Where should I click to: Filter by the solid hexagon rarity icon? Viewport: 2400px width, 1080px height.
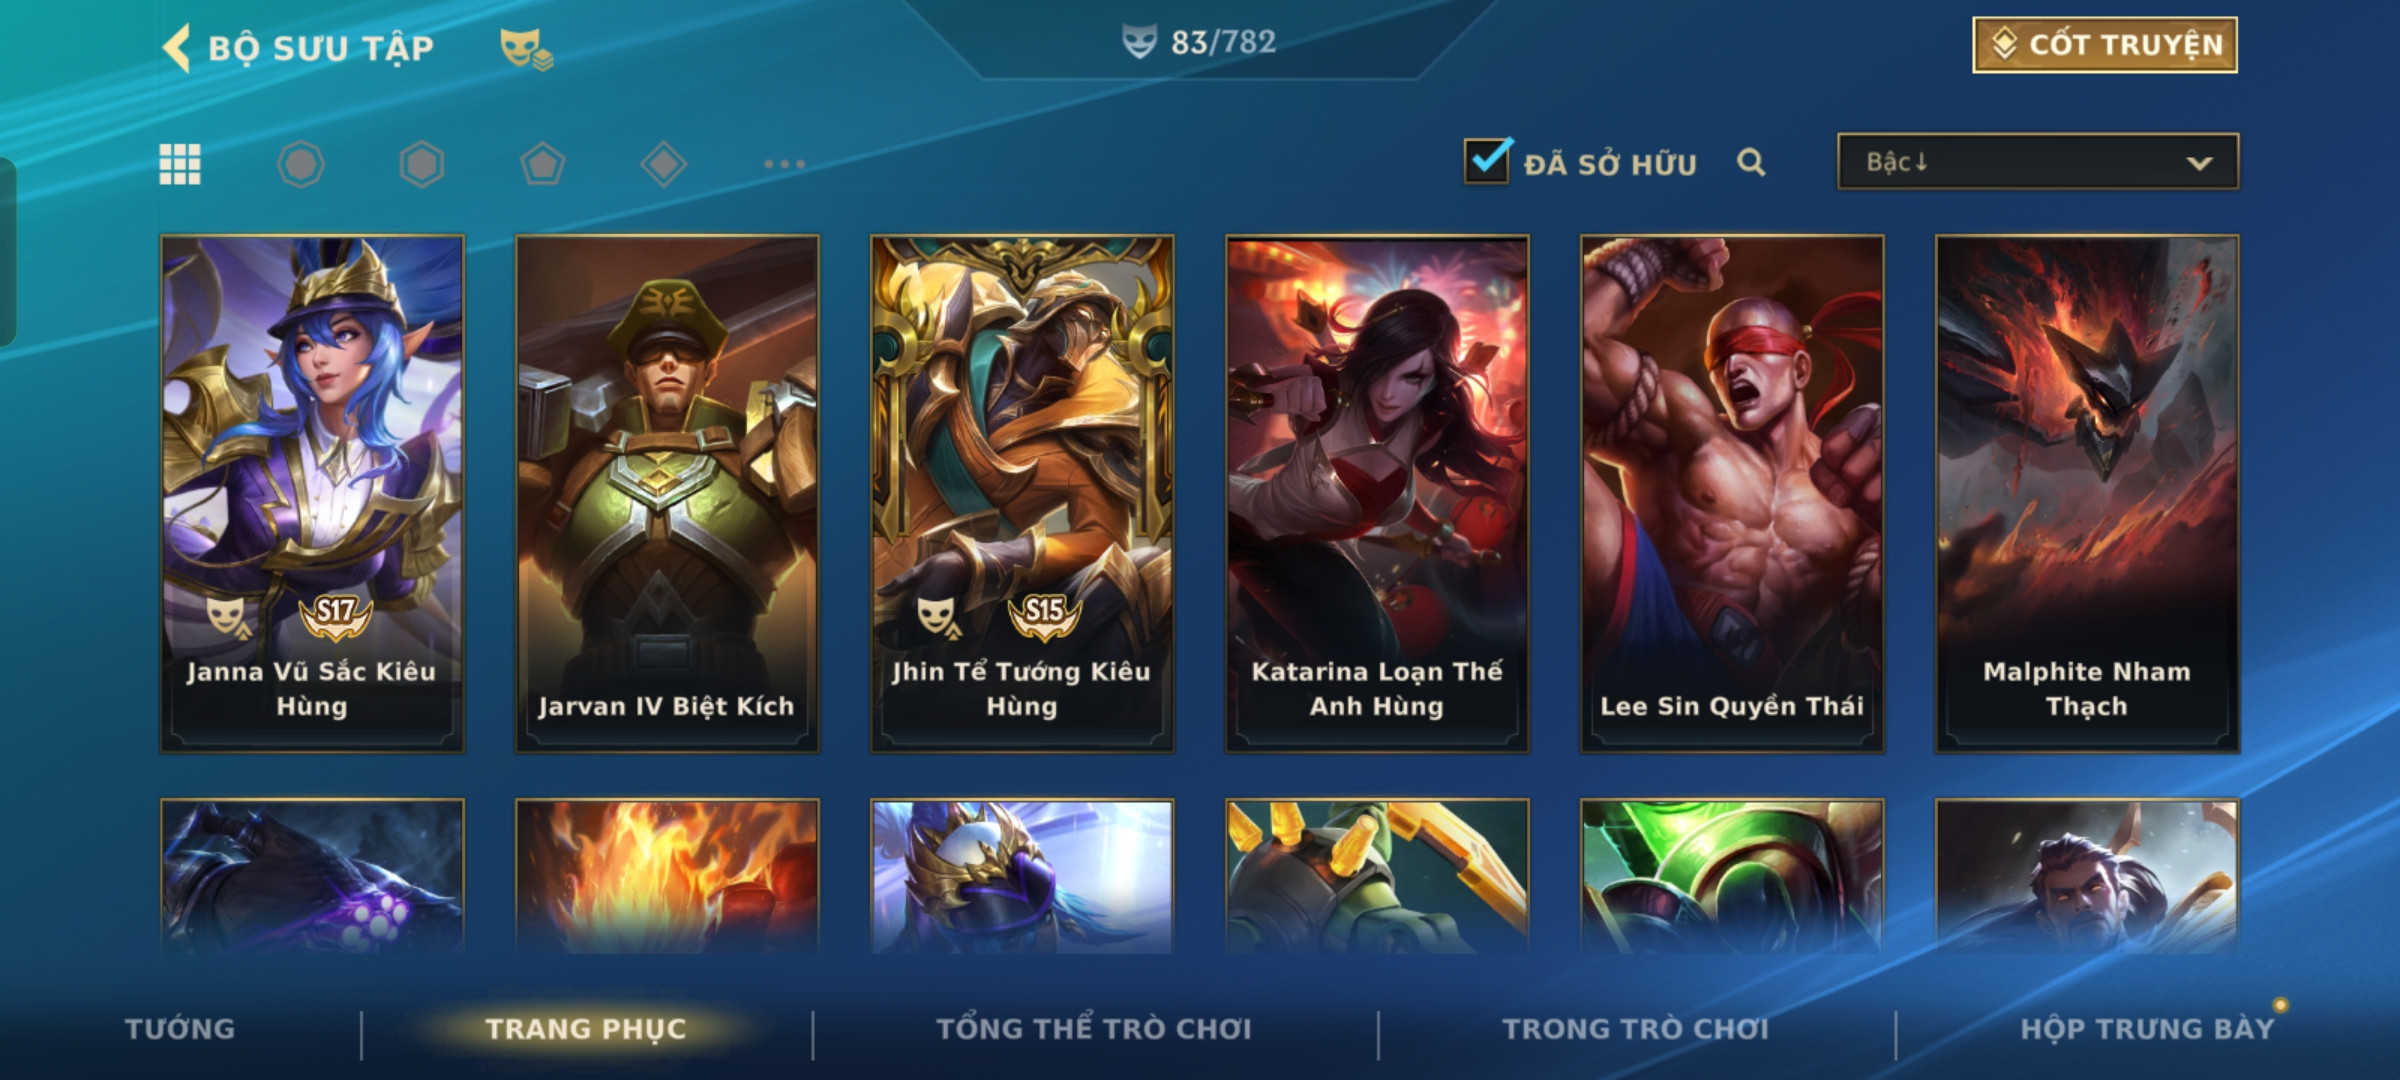pos(422,164)
